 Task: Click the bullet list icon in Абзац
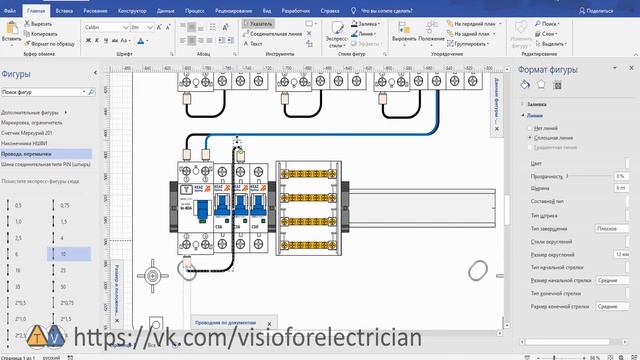[x=213, y=27]
